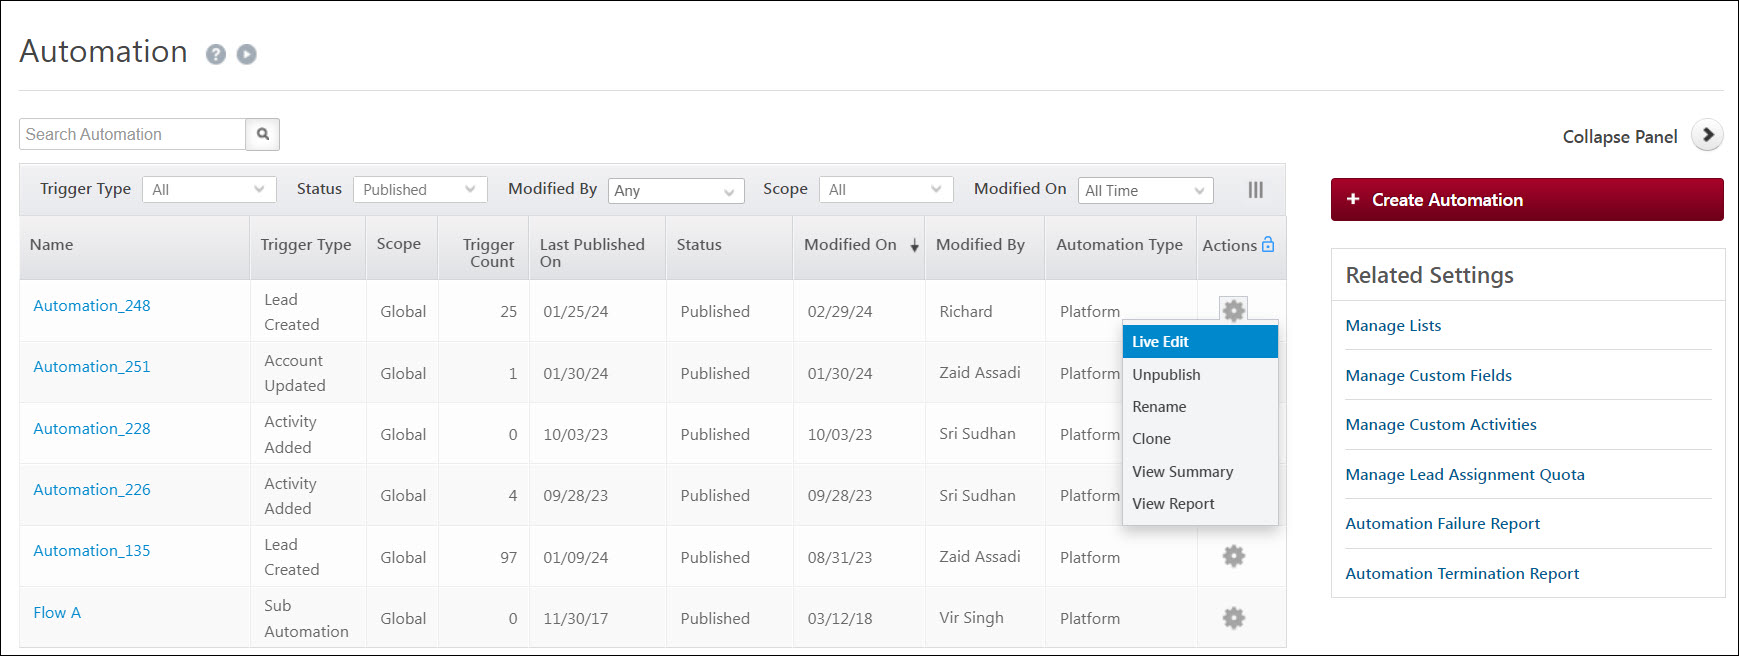Screen dimensions: 1739x656
Task: Open the Automation_228 link
Action: (92, 428)
